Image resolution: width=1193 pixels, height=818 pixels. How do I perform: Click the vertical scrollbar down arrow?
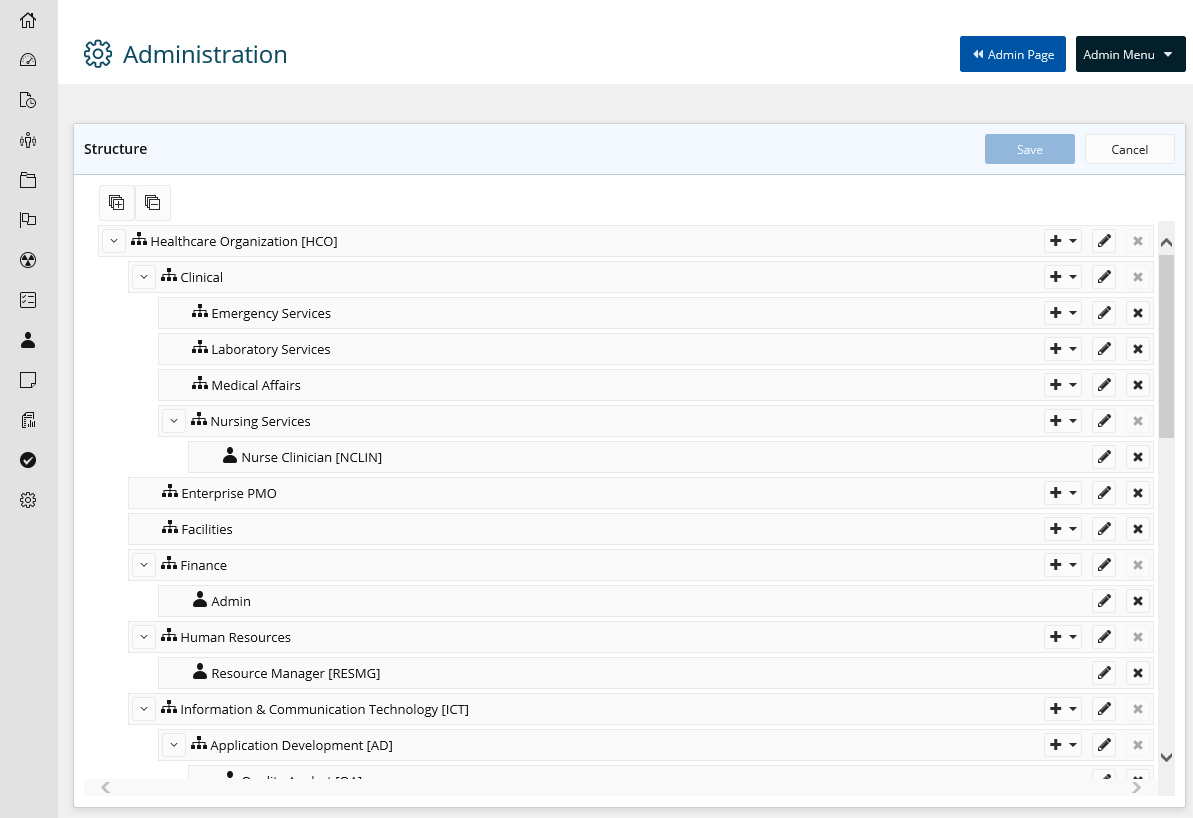click(x=1166, y=758)
